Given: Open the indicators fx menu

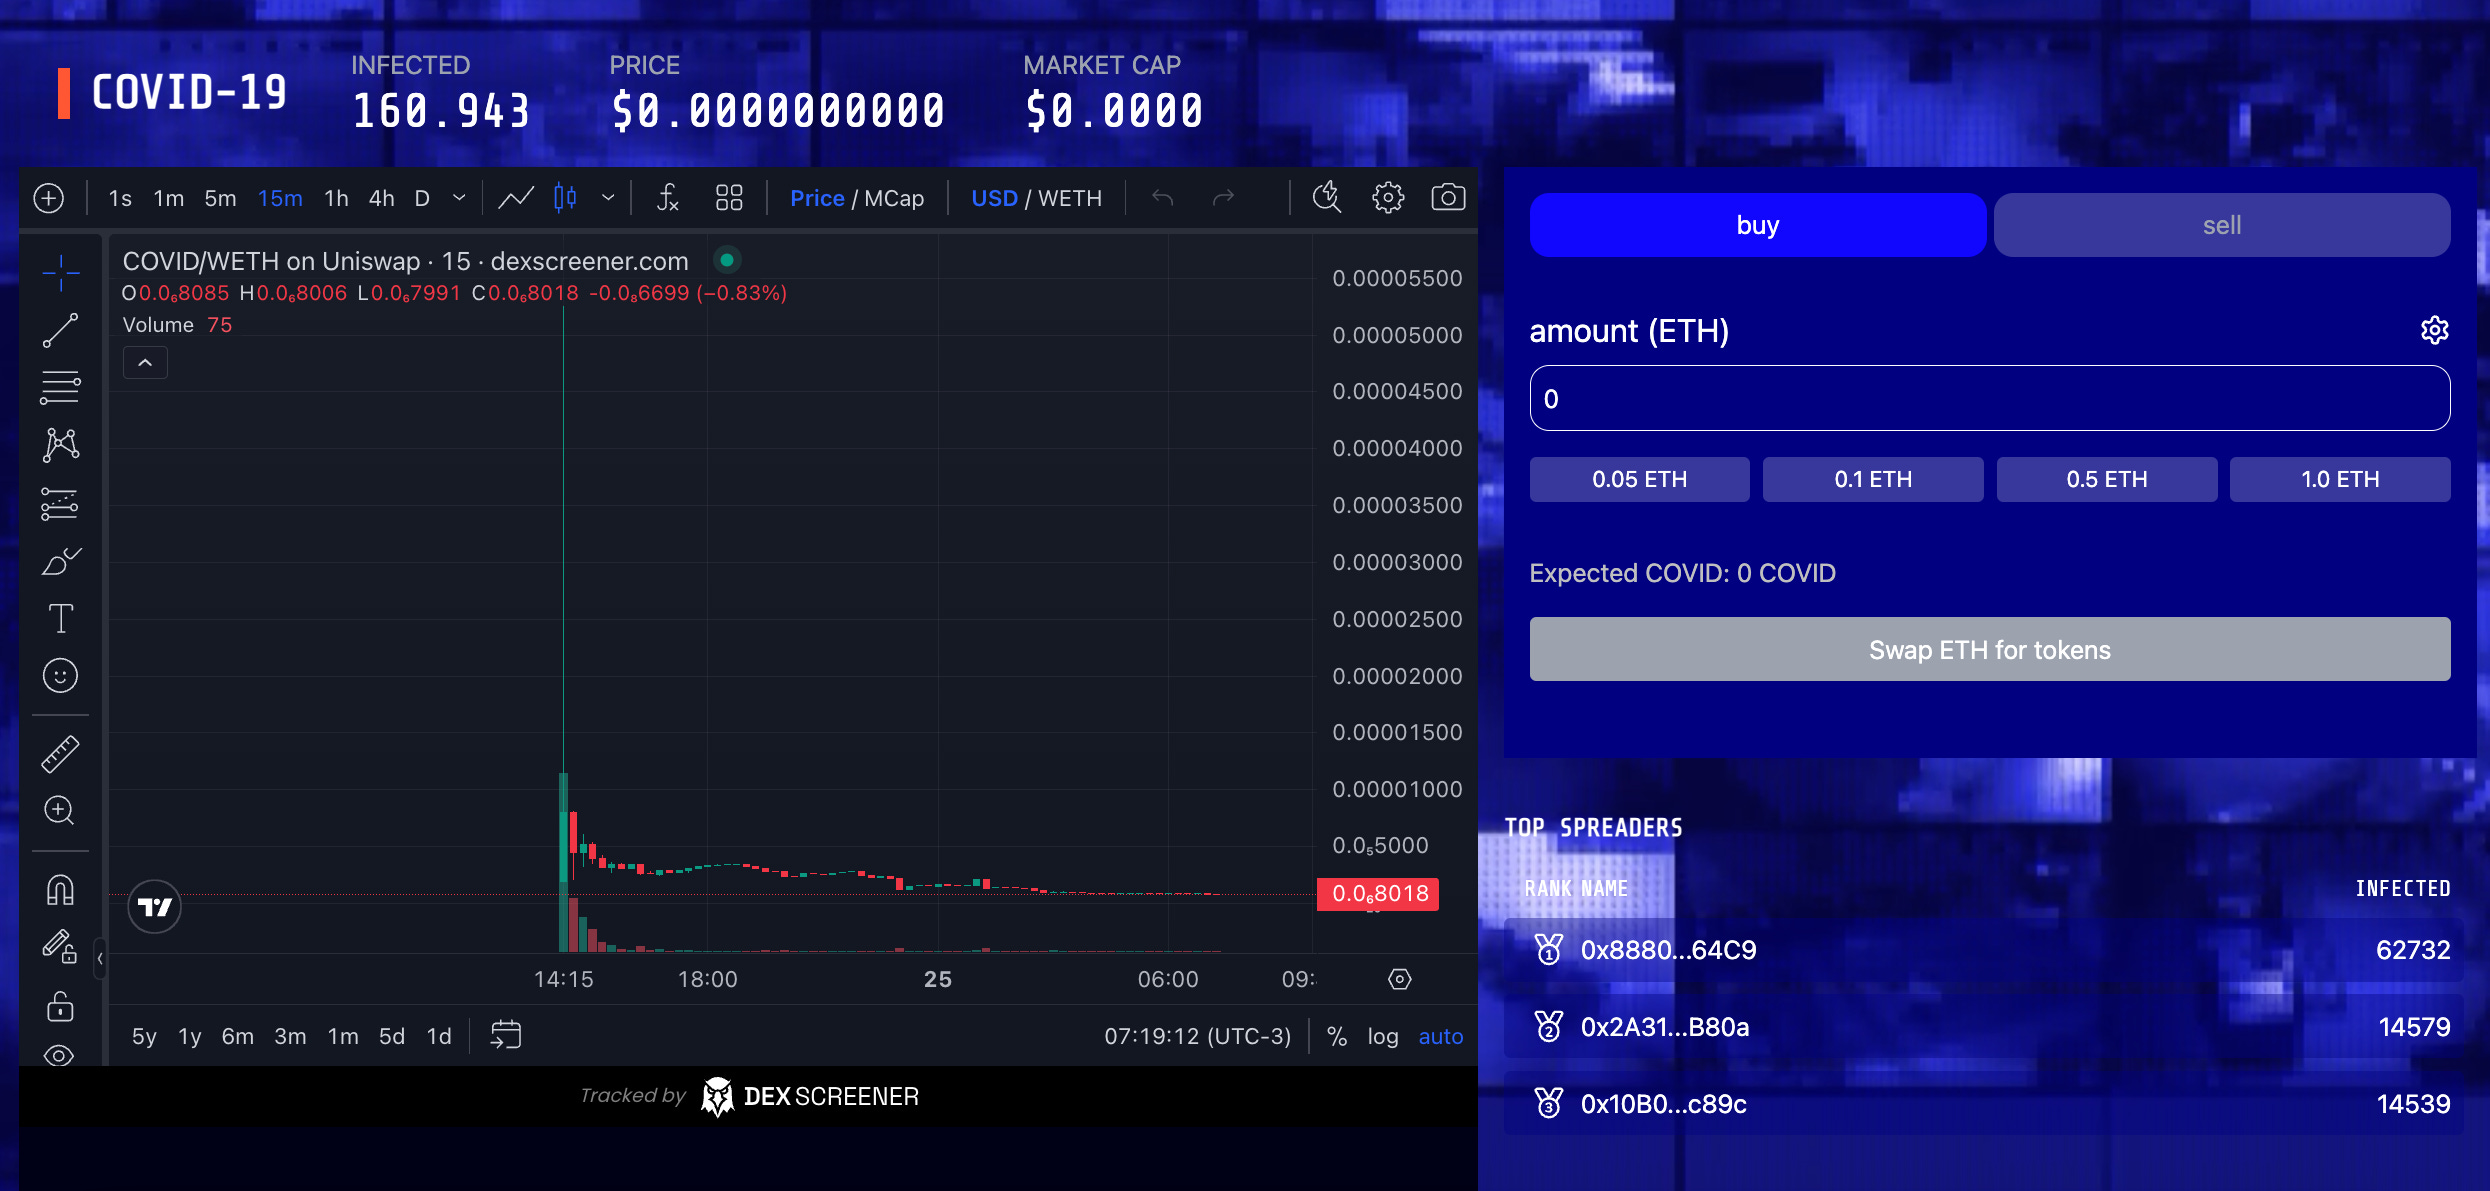Looking at the screenshot, I should coord(667,198).
